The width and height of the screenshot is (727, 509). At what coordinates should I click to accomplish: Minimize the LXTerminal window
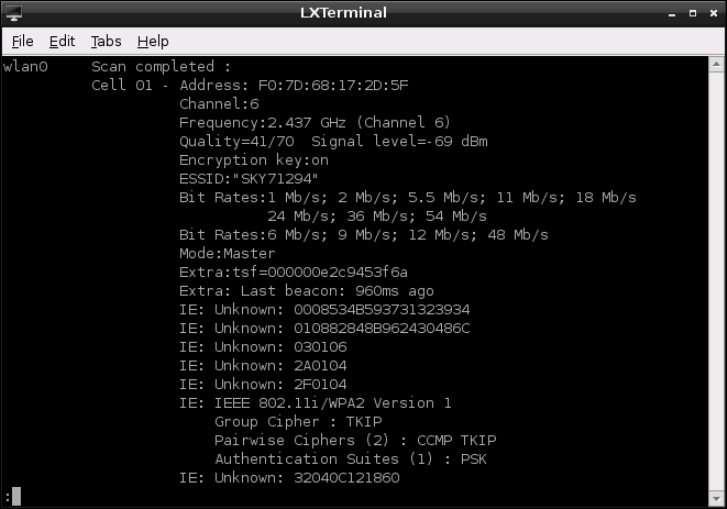[x=674, y=14]
